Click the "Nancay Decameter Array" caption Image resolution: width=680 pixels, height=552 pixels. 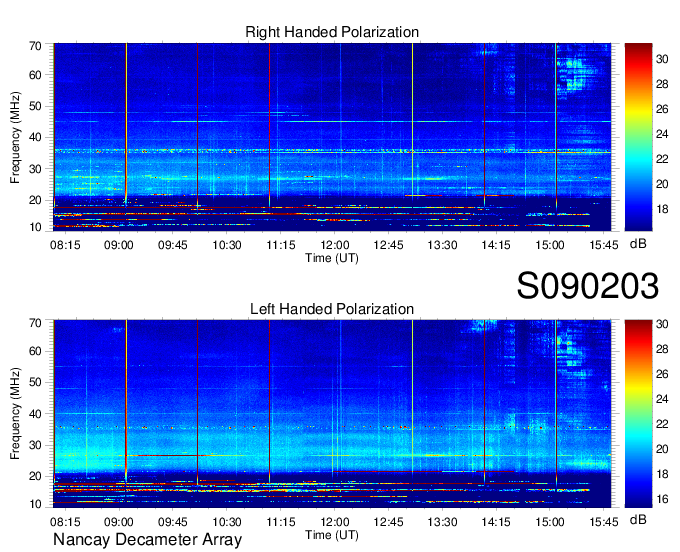pyautogui.click(x=147, y=539)
